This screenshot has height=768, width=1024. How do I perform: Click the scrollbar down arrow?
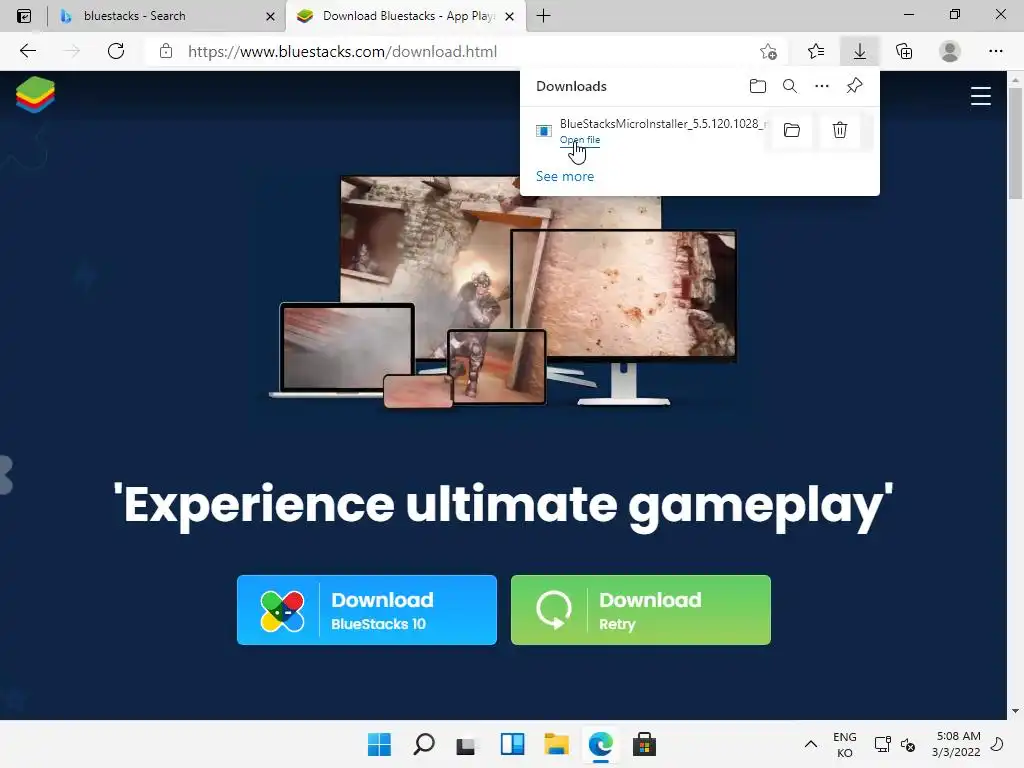point(1015,711)
